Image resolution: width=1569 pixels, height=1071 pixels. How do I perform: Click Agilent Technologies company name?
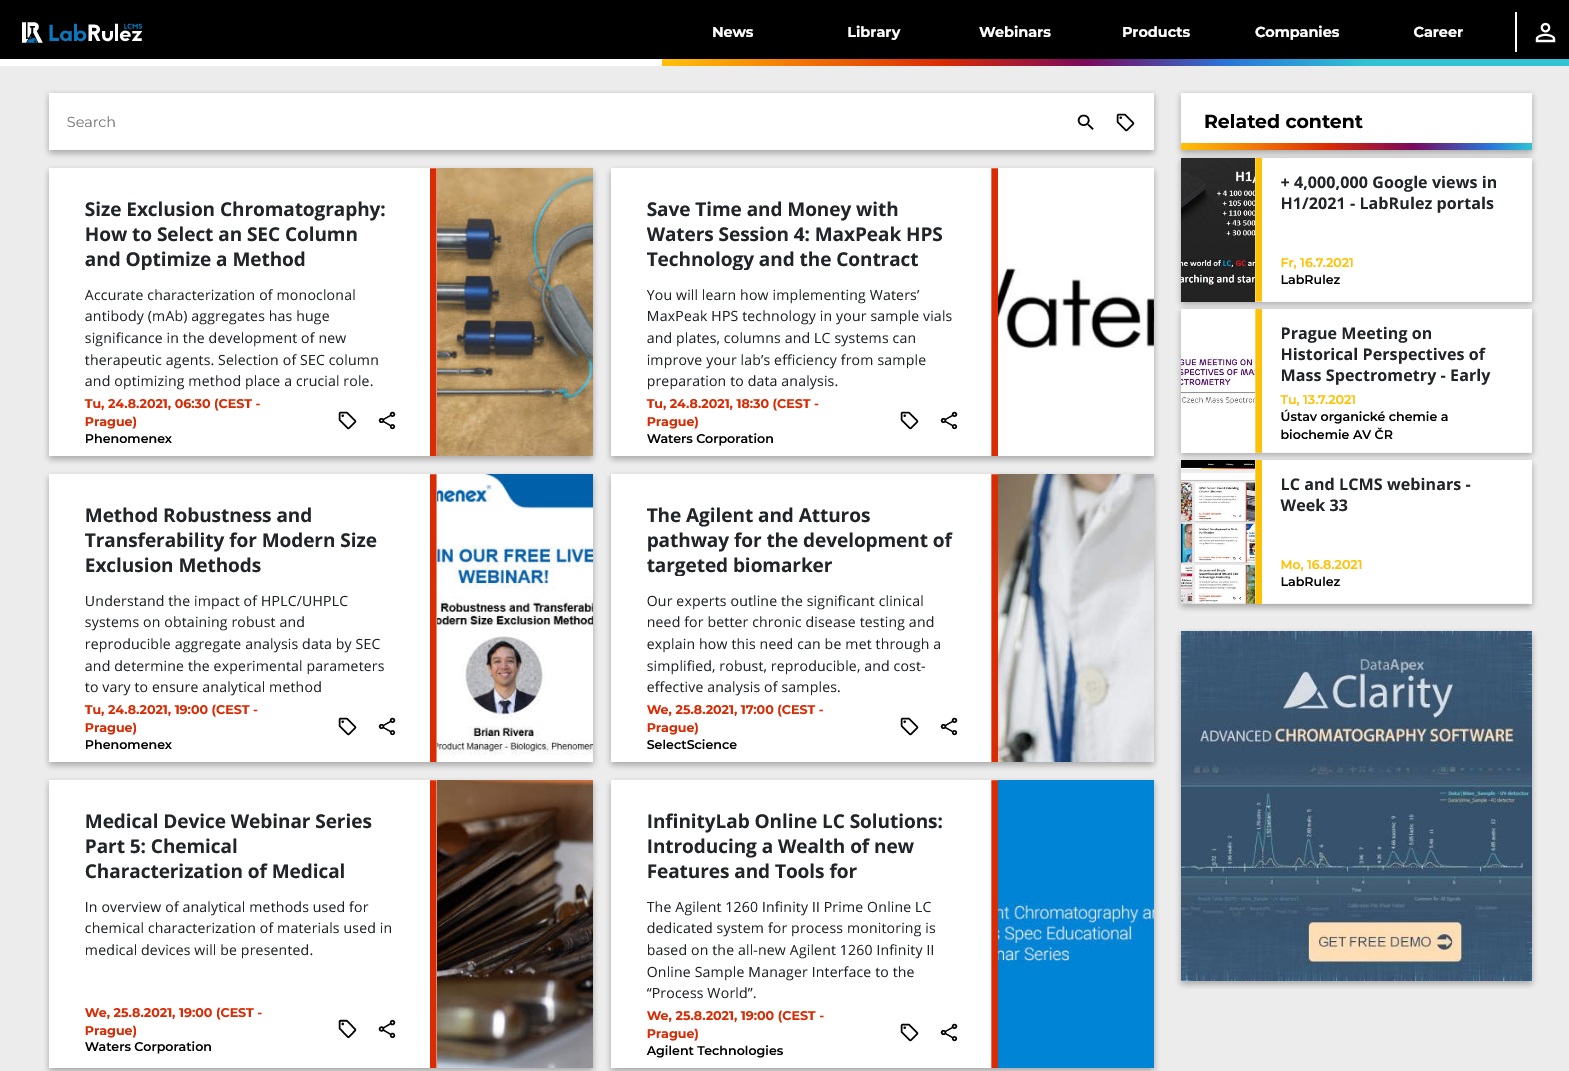tap(714, 1051)
